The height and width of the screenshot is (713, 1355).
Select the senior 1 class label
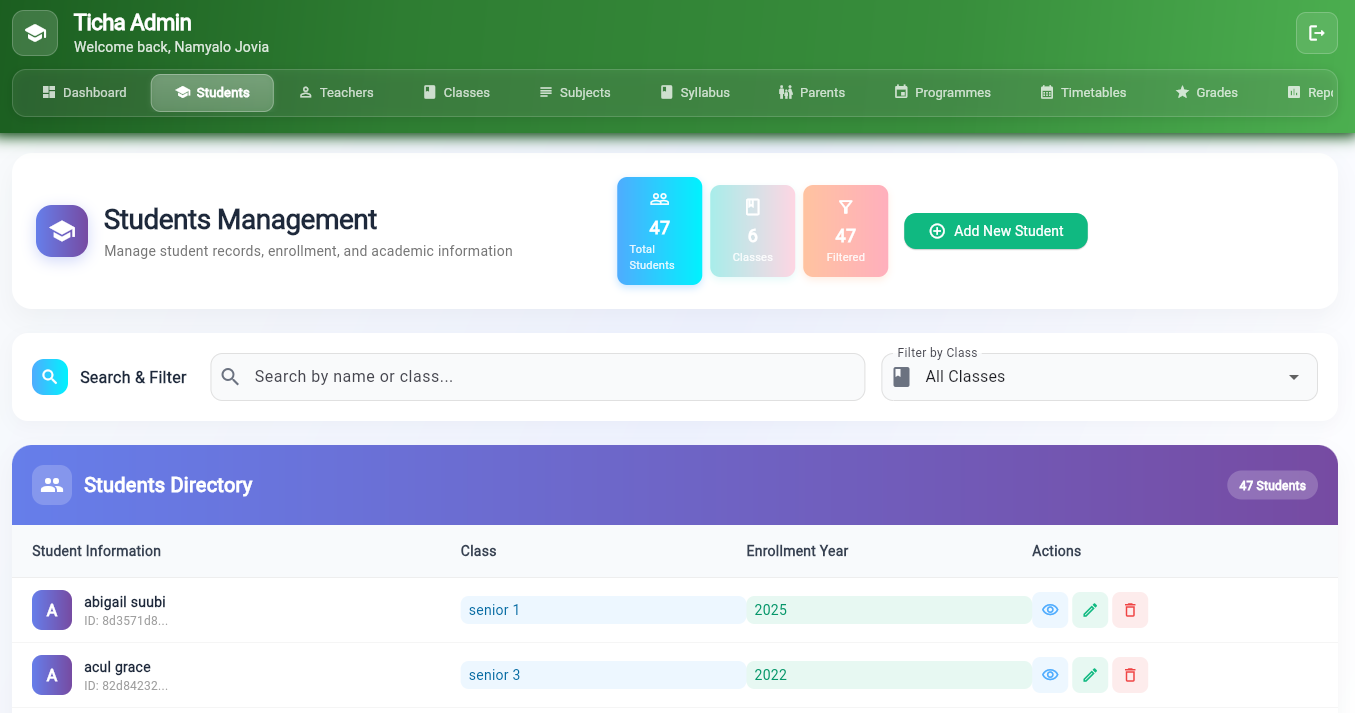point(494,609)
